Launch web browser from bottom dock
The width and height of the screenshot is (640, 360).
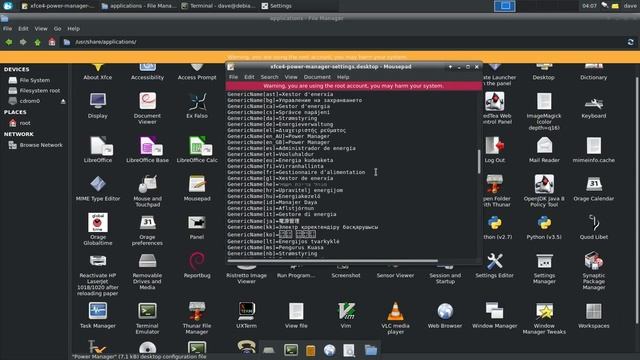pyautogui.click(x=329, y=350)
